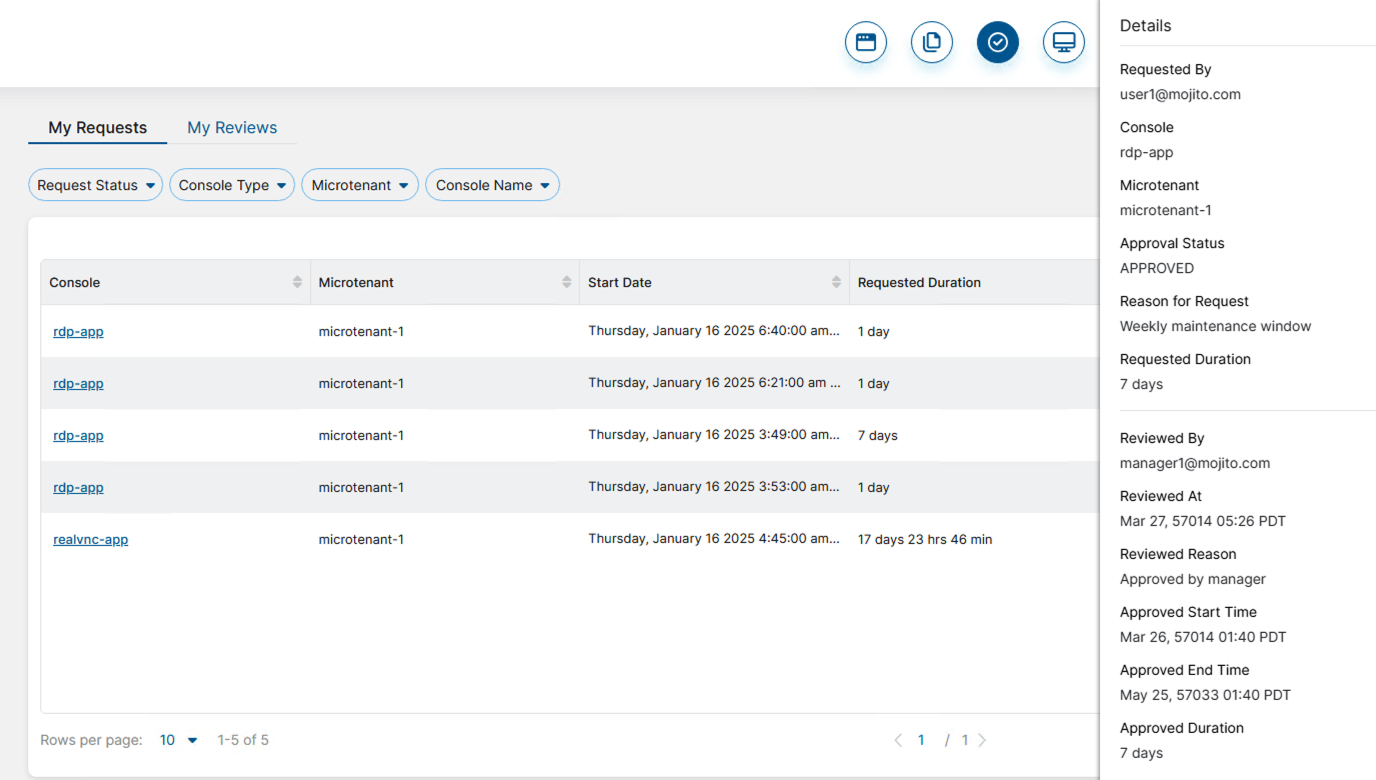Viewport: 1376px width, 780px height.
Task: Select the APPROVED status value in Details
Action: click(1157, 269)
